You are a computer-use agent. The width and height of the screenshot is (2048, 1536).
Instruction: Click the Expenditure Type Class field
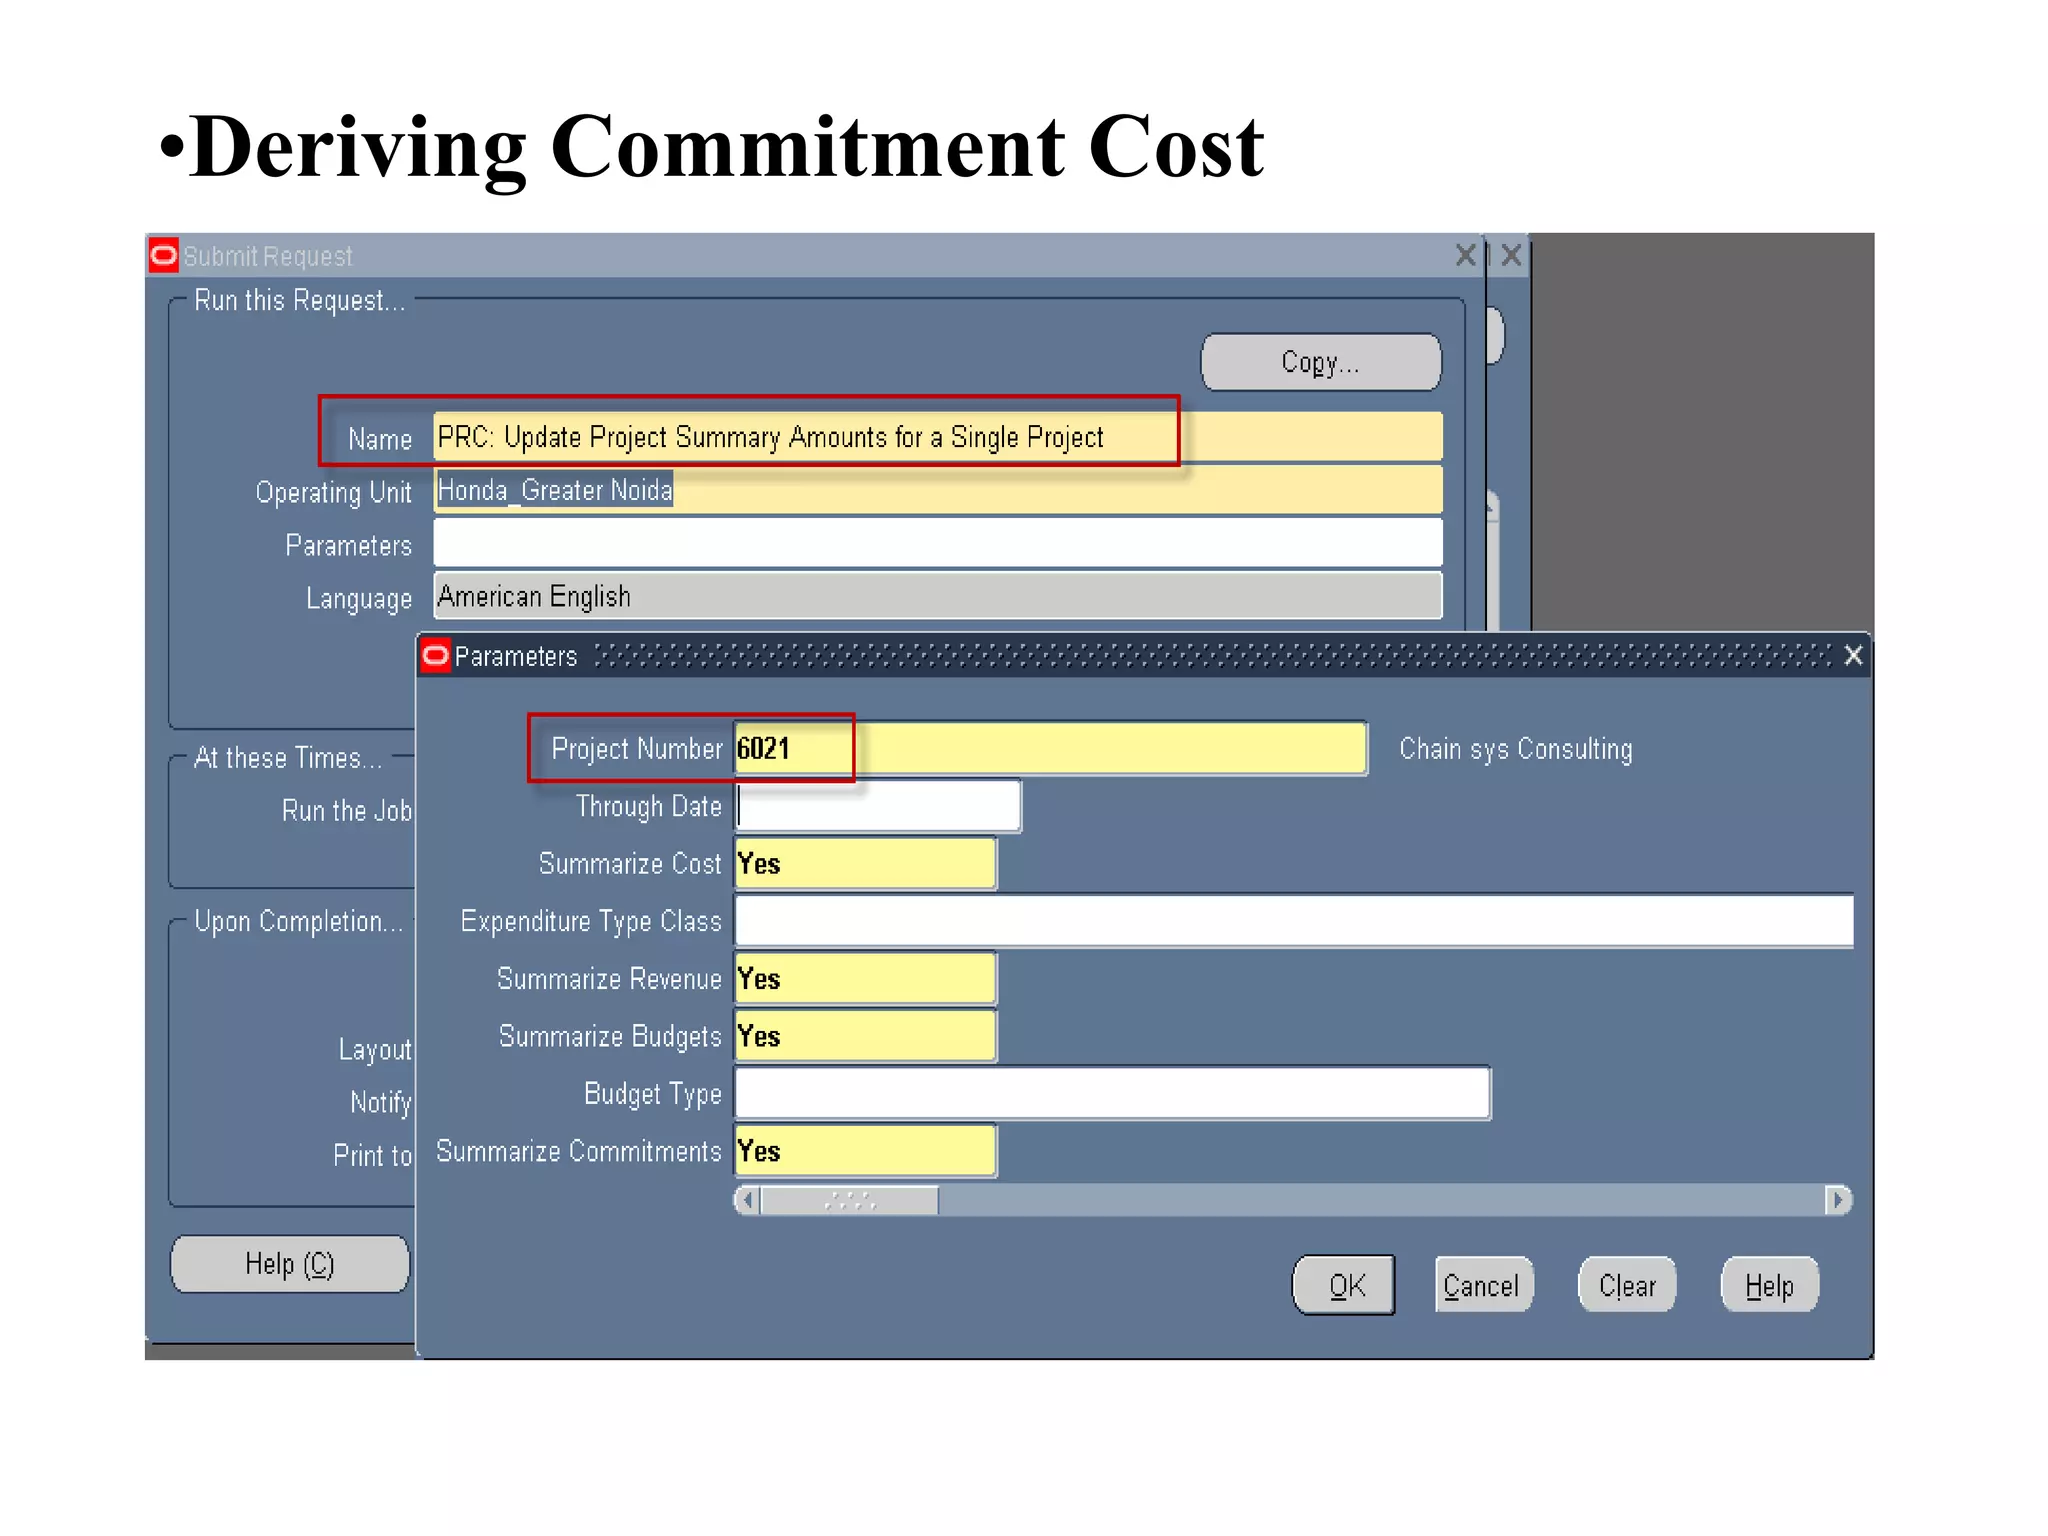(1294, 921)
